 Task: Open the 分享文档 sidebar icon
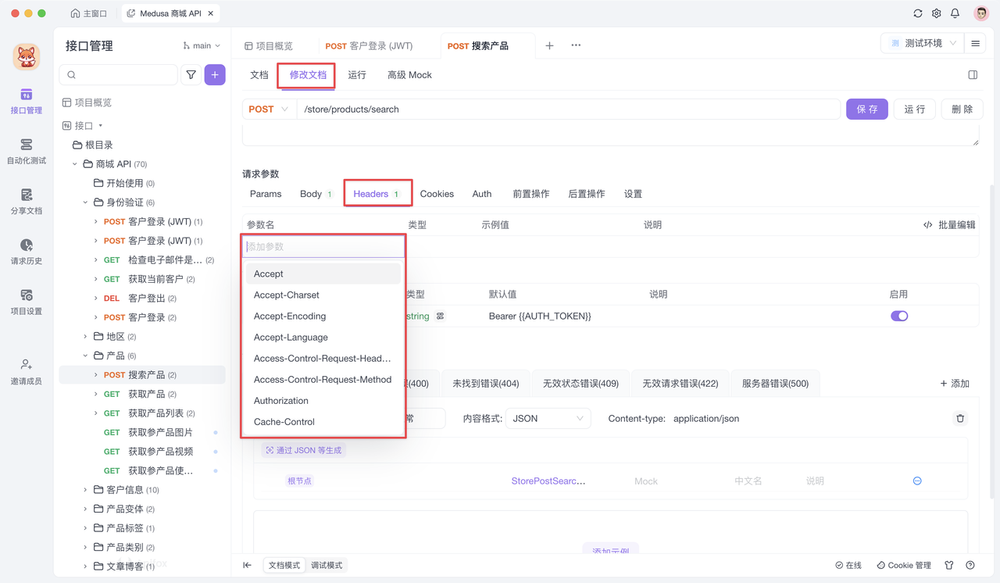pyautogui.click(x=27, y=203)
